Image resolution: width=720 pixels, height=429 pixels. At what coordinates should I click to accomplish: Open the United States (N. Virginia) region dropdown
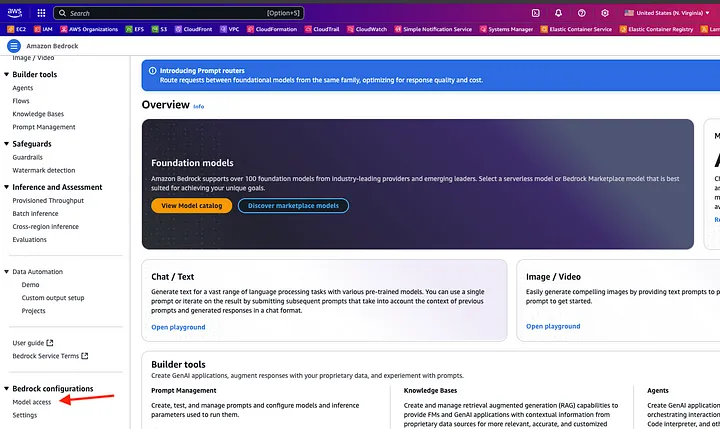[667, 13]
